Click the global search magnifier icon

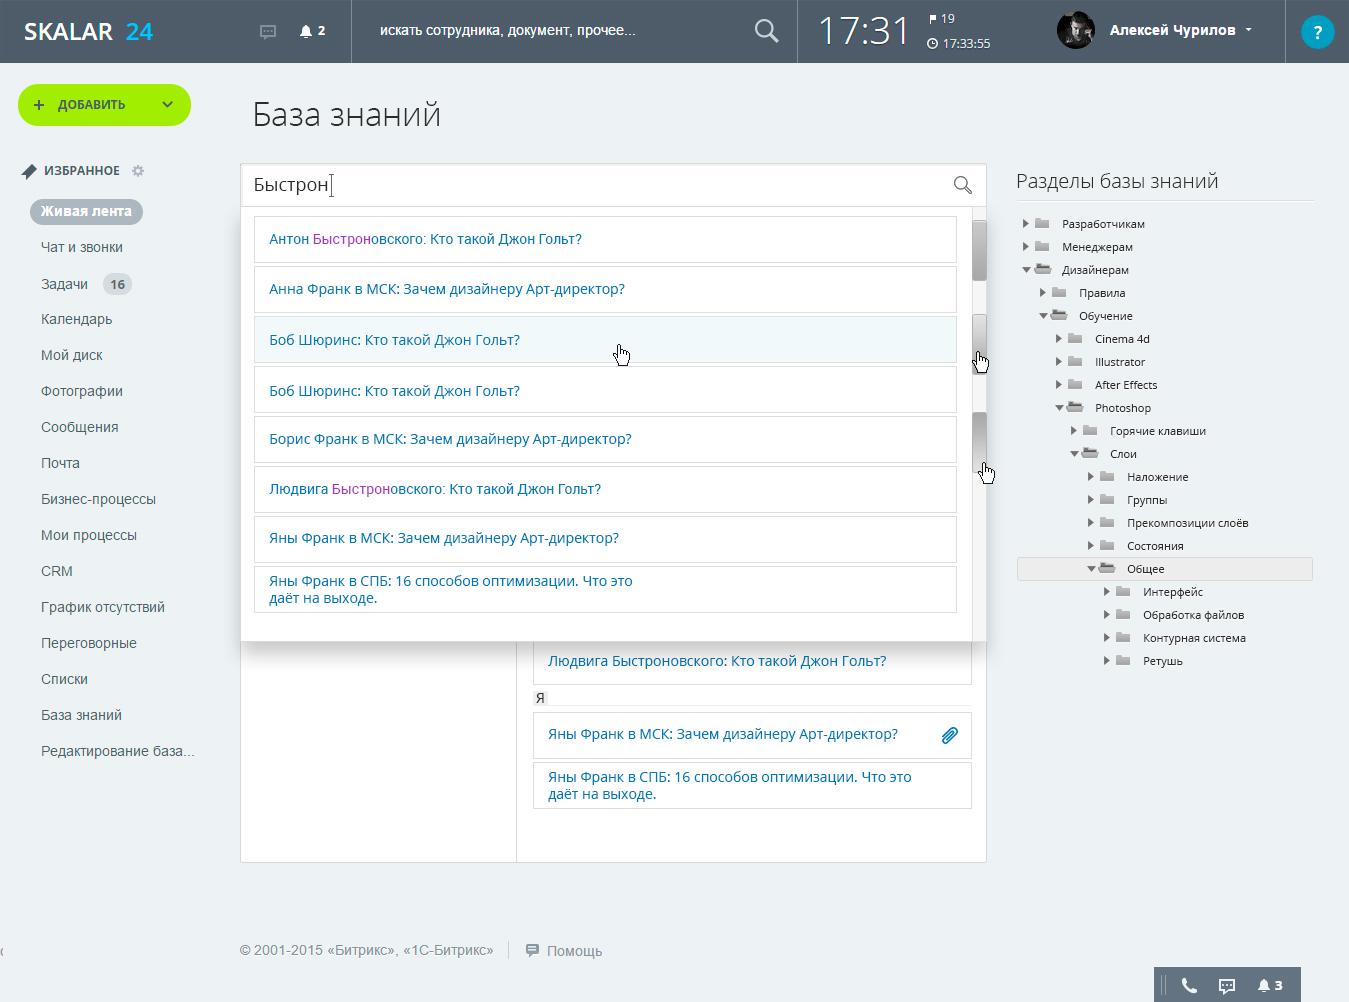[x=766, y=31]
